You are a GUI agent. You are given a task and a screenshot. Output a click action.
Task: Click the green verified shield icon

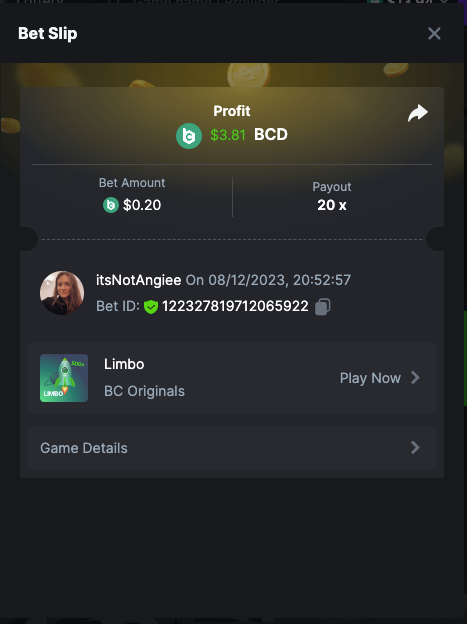[x=151, y=307]
